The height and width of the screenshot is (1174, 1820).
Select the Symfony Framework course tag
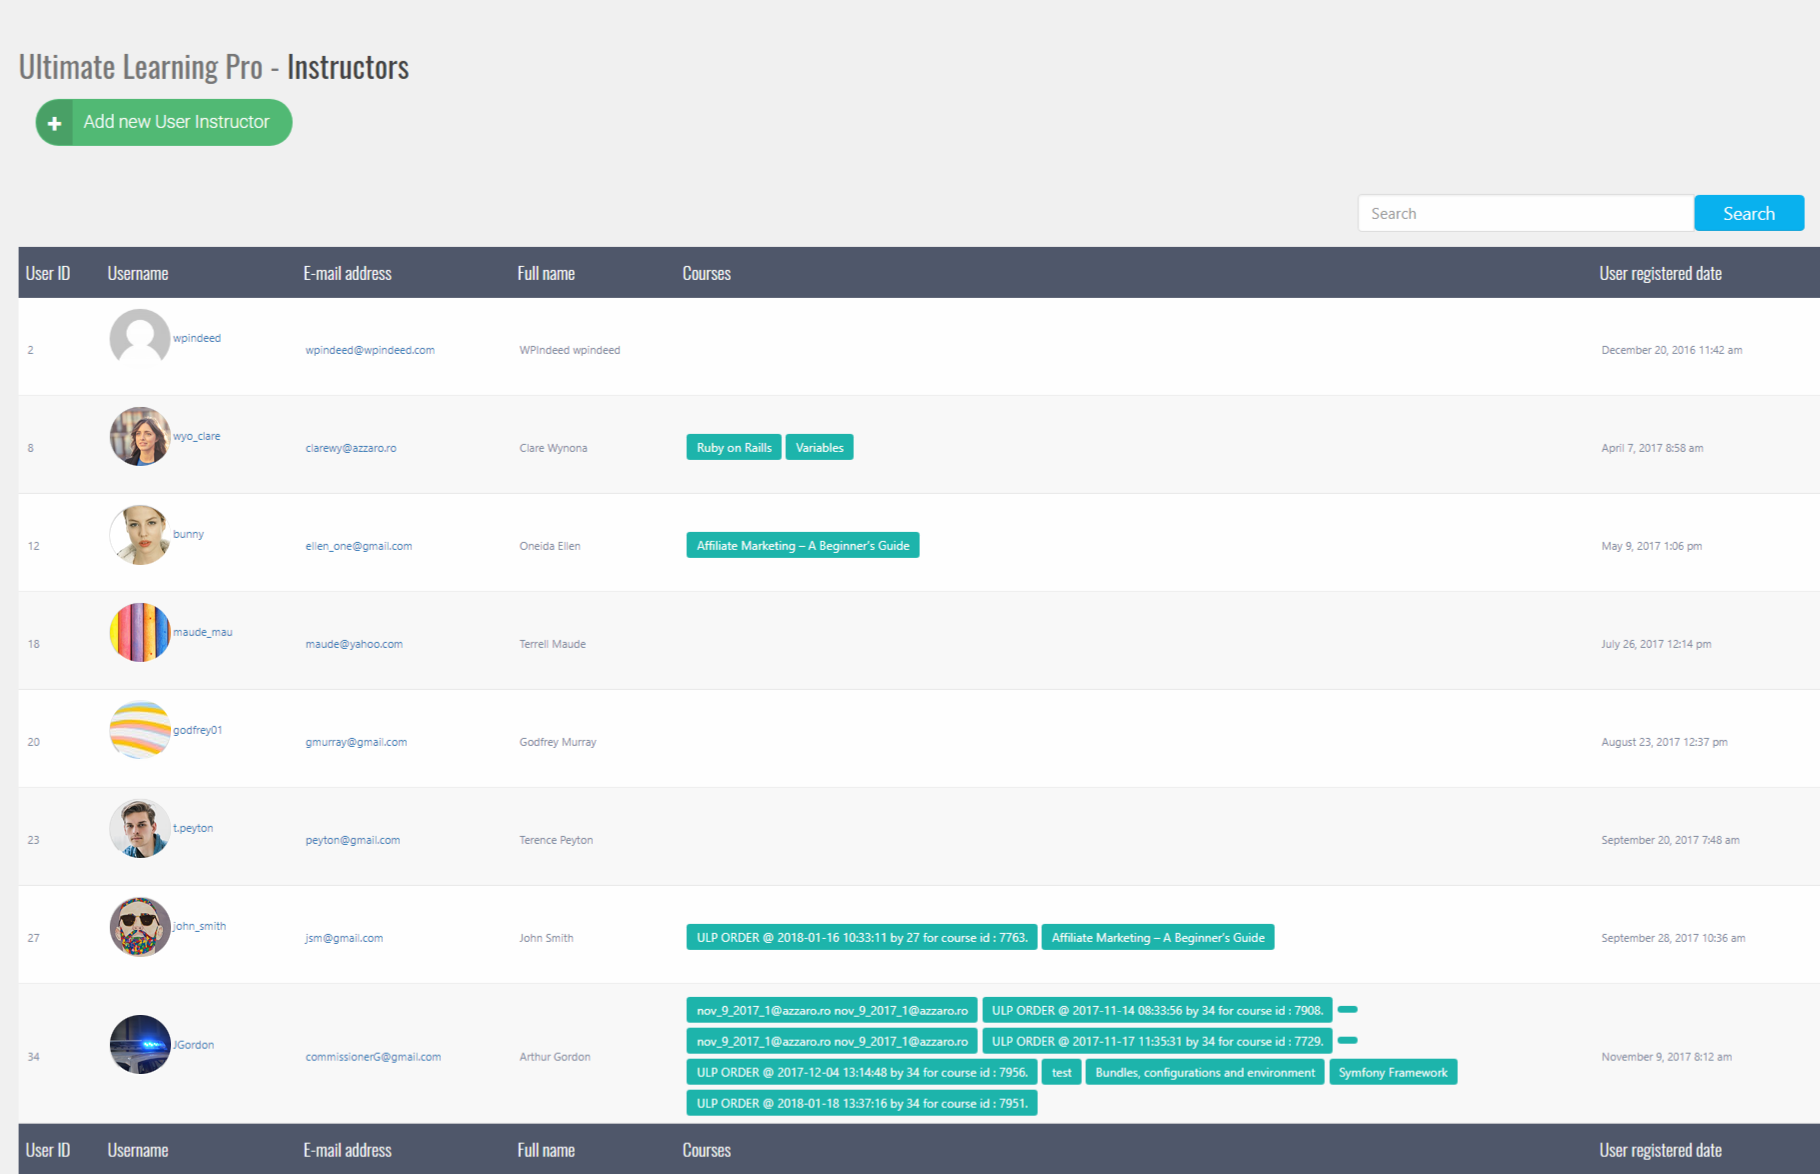click(x=1393, y=1073)
